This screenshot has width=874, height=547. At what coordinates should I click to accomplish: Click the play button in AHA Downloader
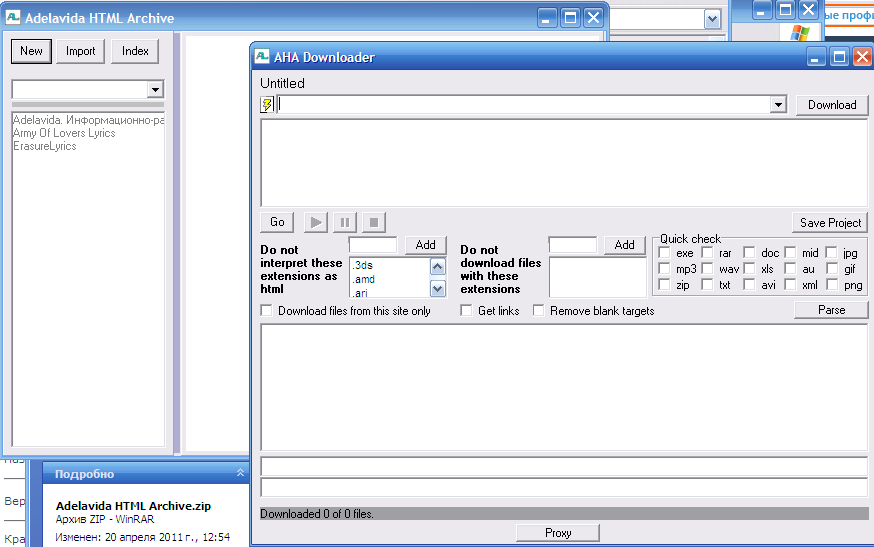tap(315, 222)
